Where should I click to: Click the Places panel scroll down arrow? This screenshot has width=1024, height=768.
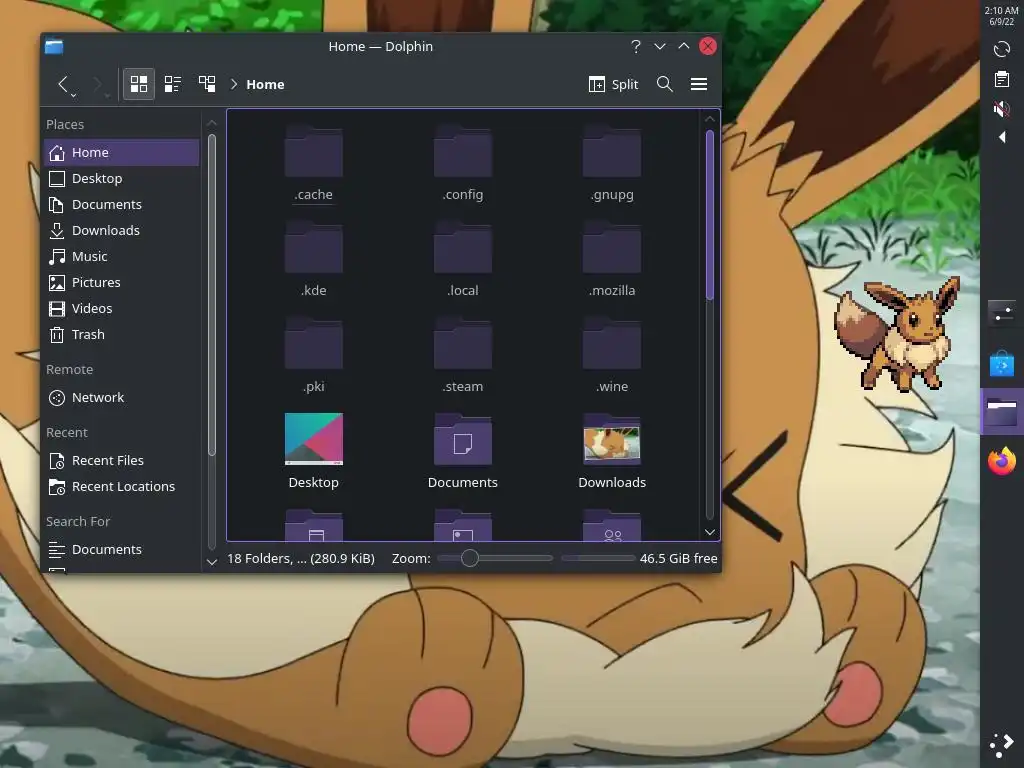[x=212, y=562]
